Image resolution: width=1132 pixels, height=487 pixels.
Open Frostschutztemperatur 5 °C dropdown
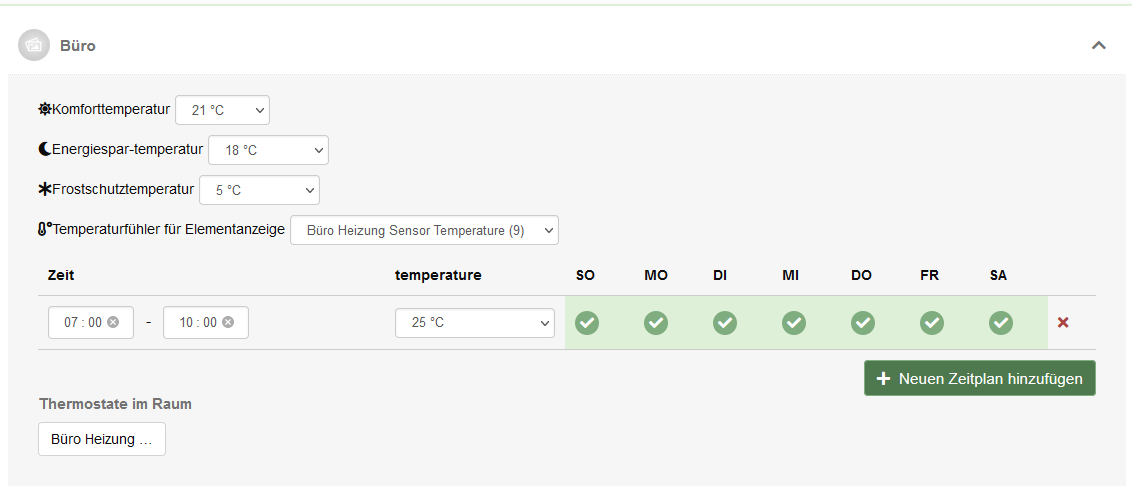[259, 189]
